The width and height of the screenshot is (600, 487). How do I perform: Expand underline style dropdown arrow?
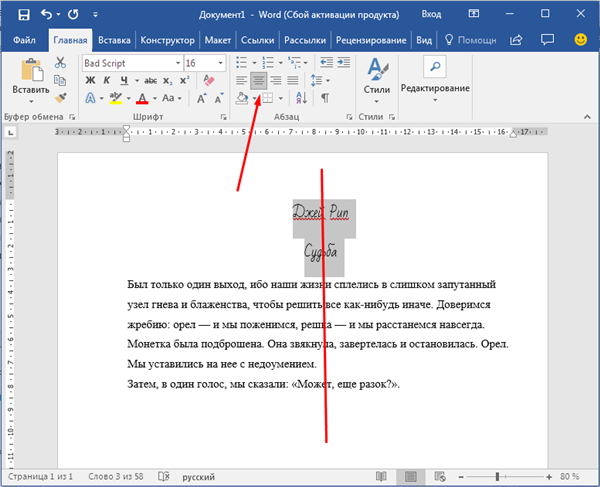pyautogui.click(x=137, y=81)
